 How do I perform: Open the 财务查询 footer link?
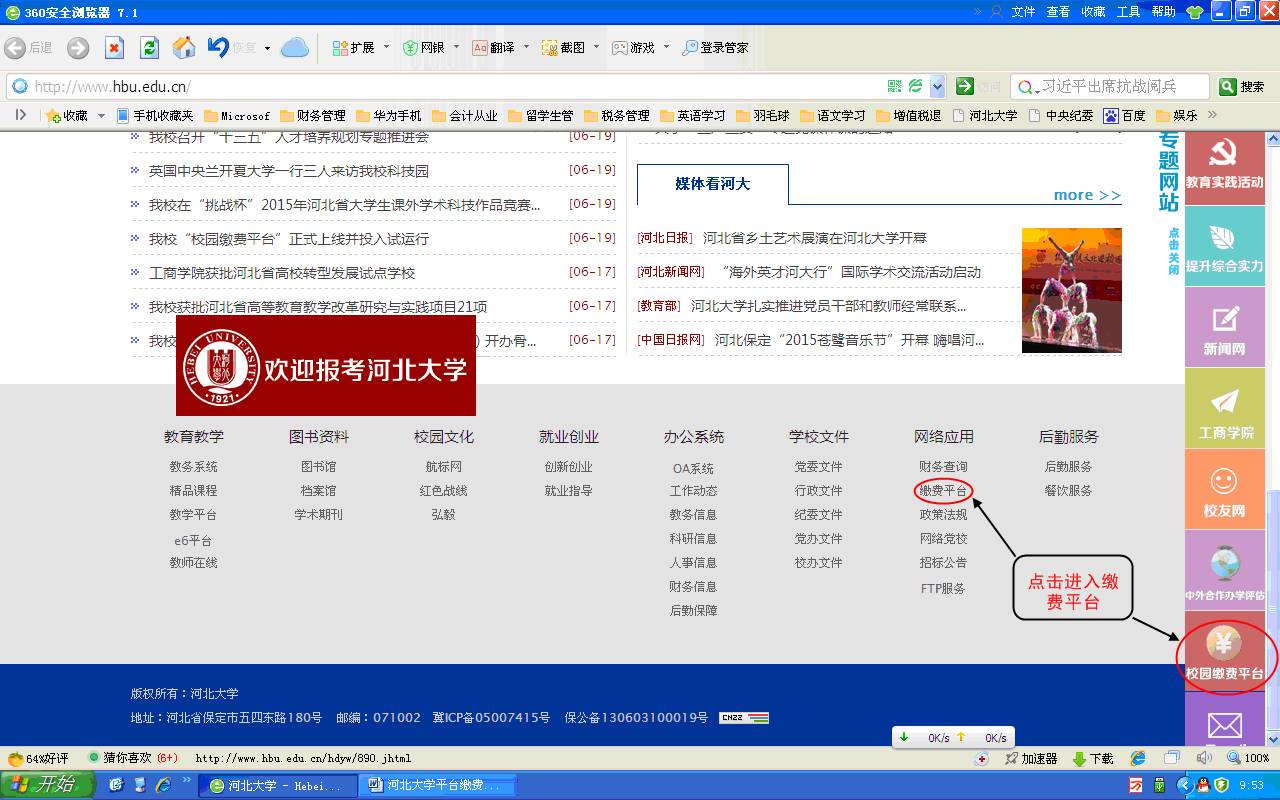click(943, 467)
